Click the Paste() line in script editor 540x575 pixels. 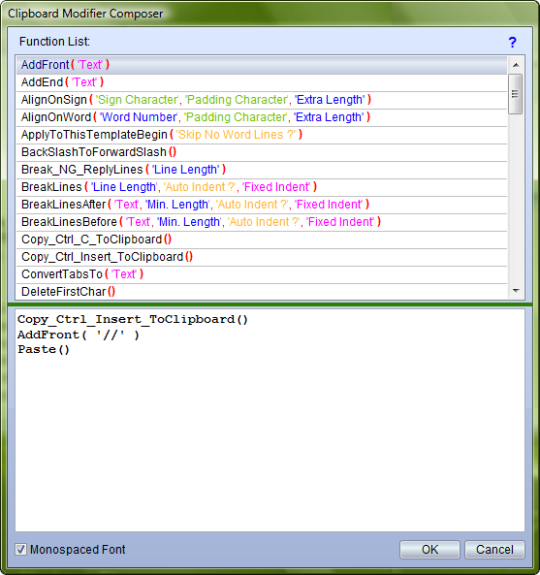[43, 349]
